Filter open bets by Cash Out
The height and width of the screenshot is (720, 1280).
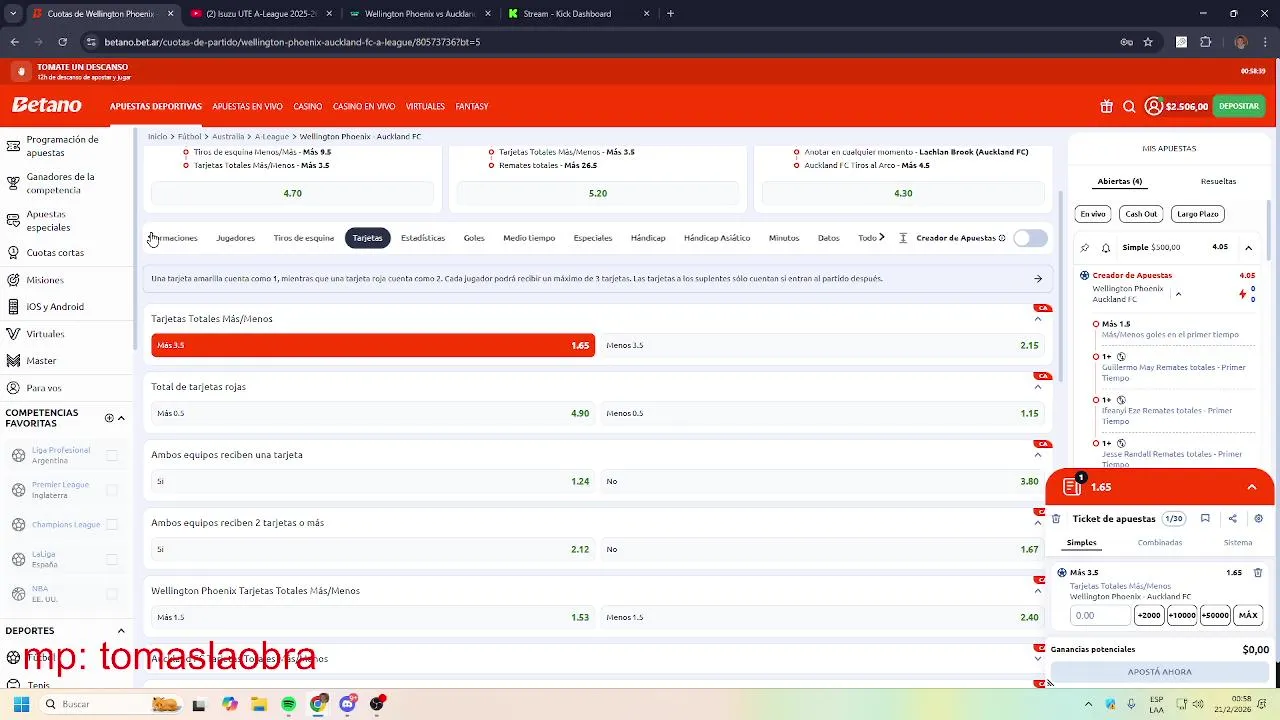click(1141, 214)
